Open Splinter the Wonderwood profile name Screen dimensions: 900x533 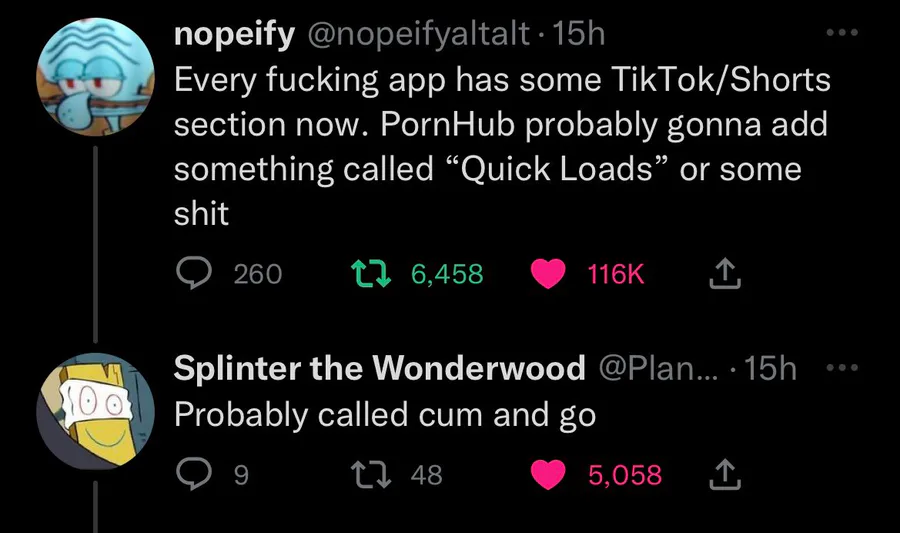(x=379, y=367)
